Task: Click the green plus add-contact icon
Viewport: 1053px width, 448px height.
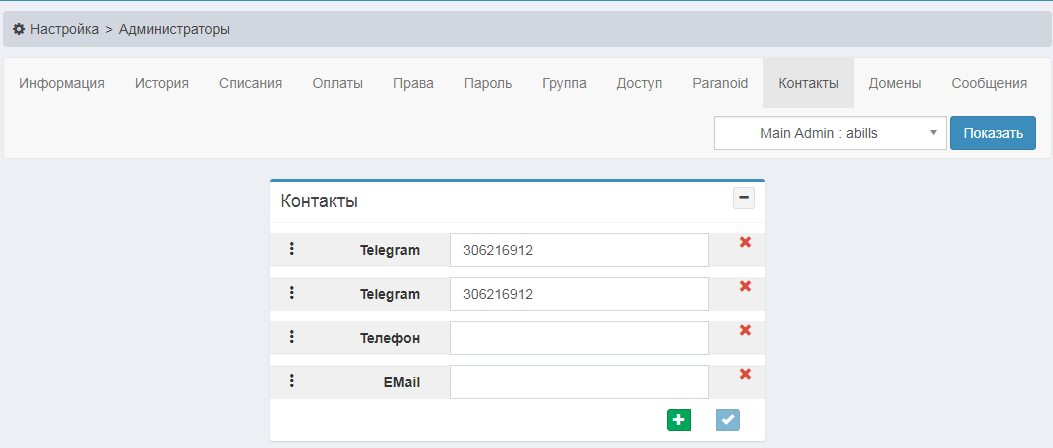Action: [679, 420]
